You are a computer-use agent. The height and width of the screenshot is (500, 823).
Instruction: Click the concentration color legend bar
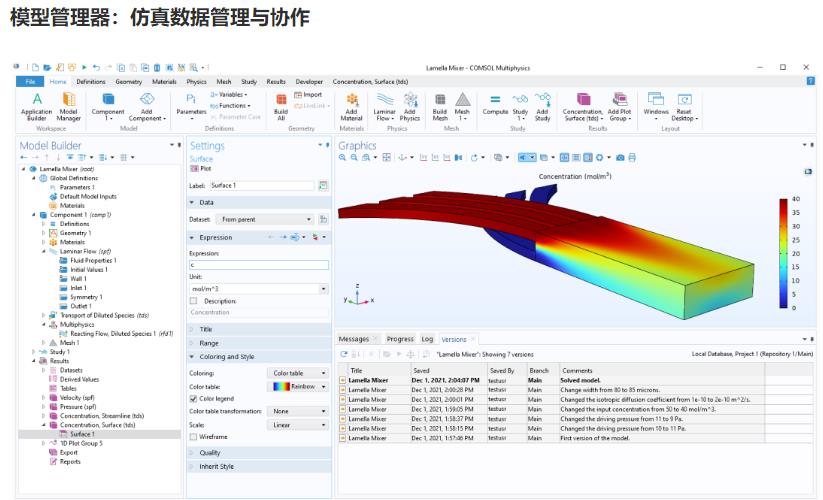pos(783,253)
